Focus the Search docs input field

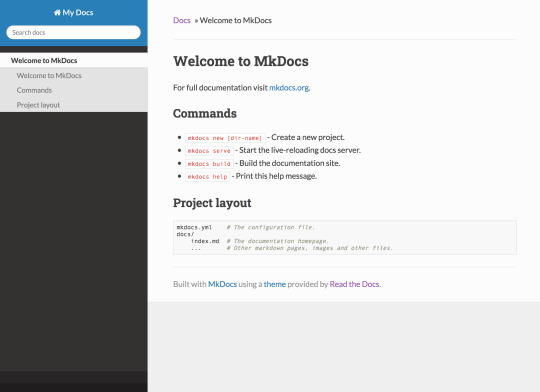[x=73, y=32]
